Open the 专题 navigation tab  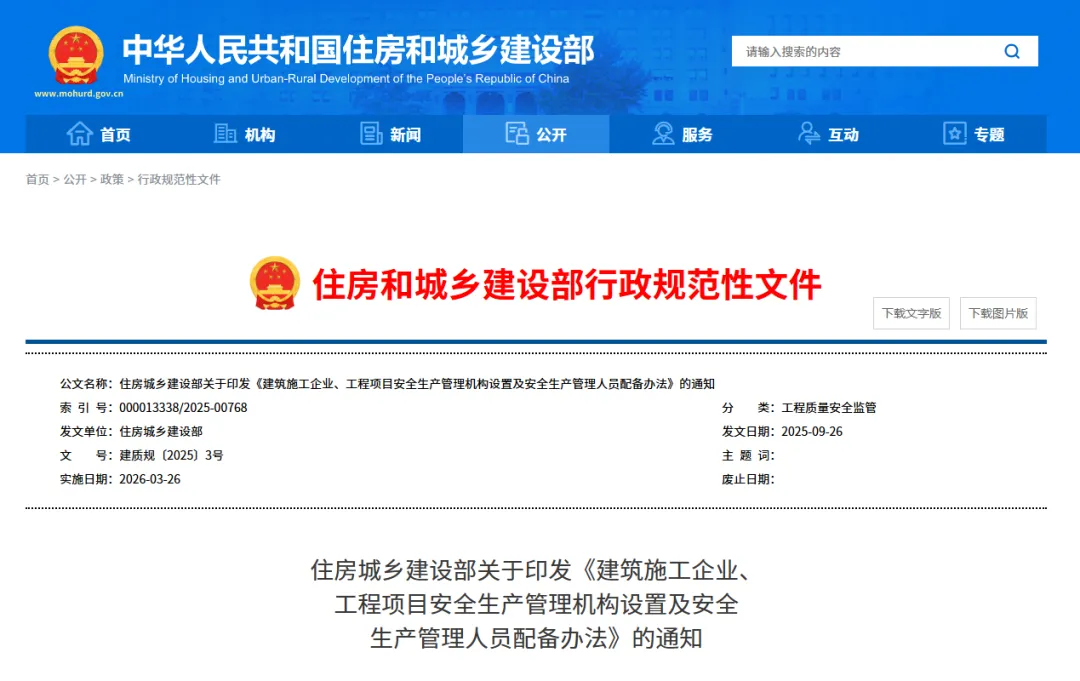[x=974, y=134]
